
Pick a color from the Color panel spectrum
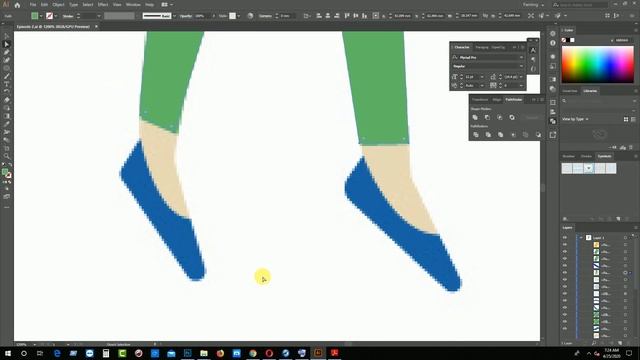pyautogui.click(x=598, y=64)
